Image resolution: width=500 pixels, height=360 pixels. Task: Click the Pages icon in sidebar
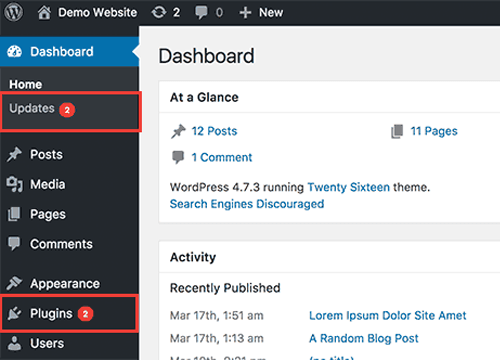coord(14,214)
